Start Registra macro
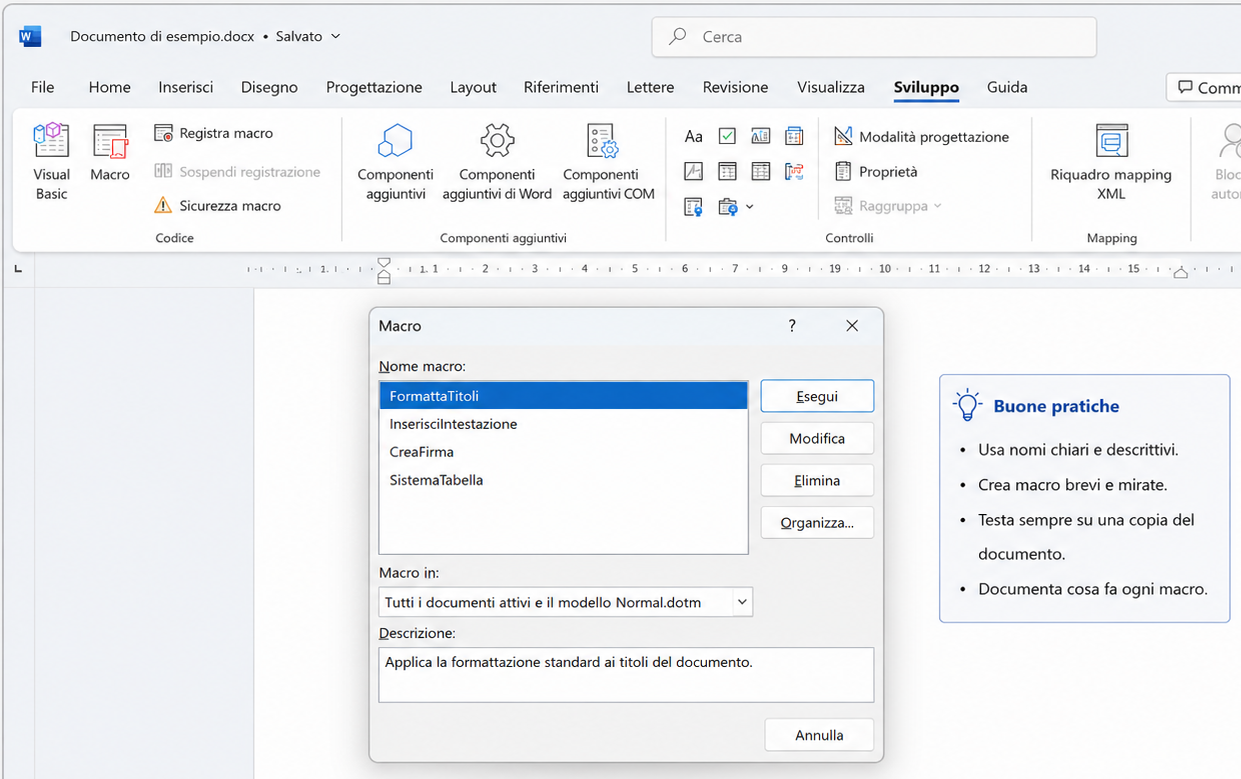 214,133
